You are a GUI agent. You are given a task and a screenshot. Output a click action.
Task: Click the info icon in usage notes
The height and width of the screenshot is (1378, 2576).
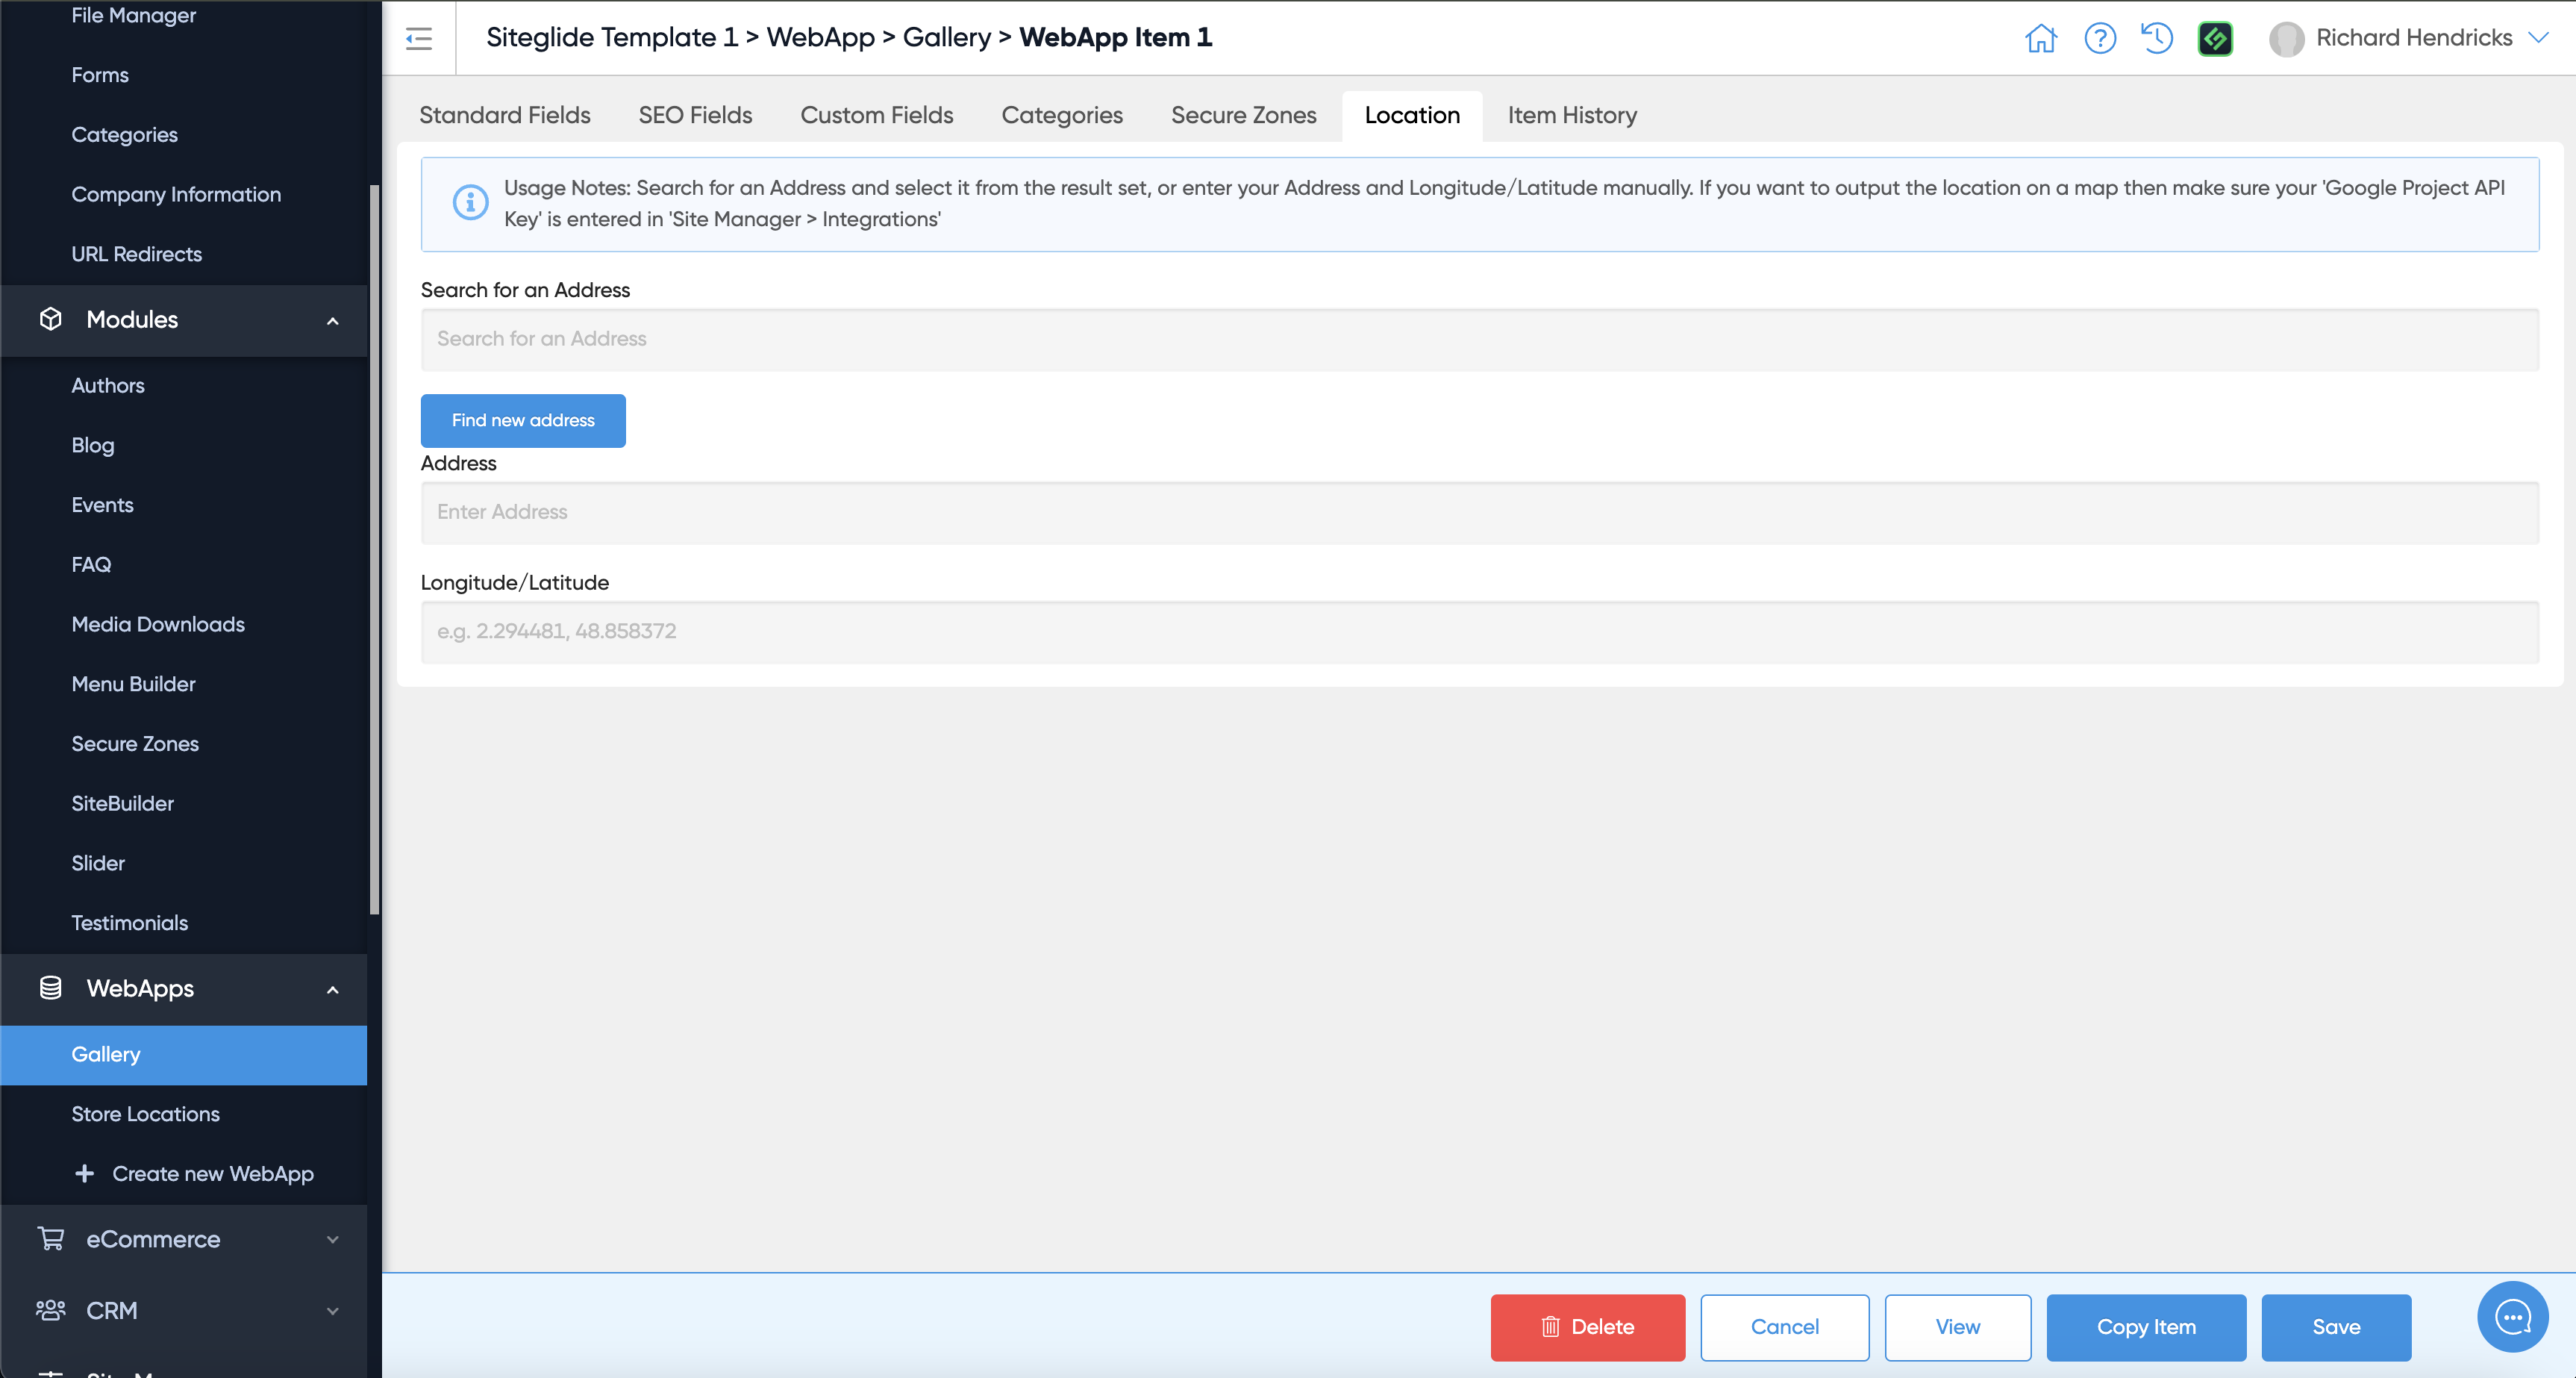(x=470, y=203)
